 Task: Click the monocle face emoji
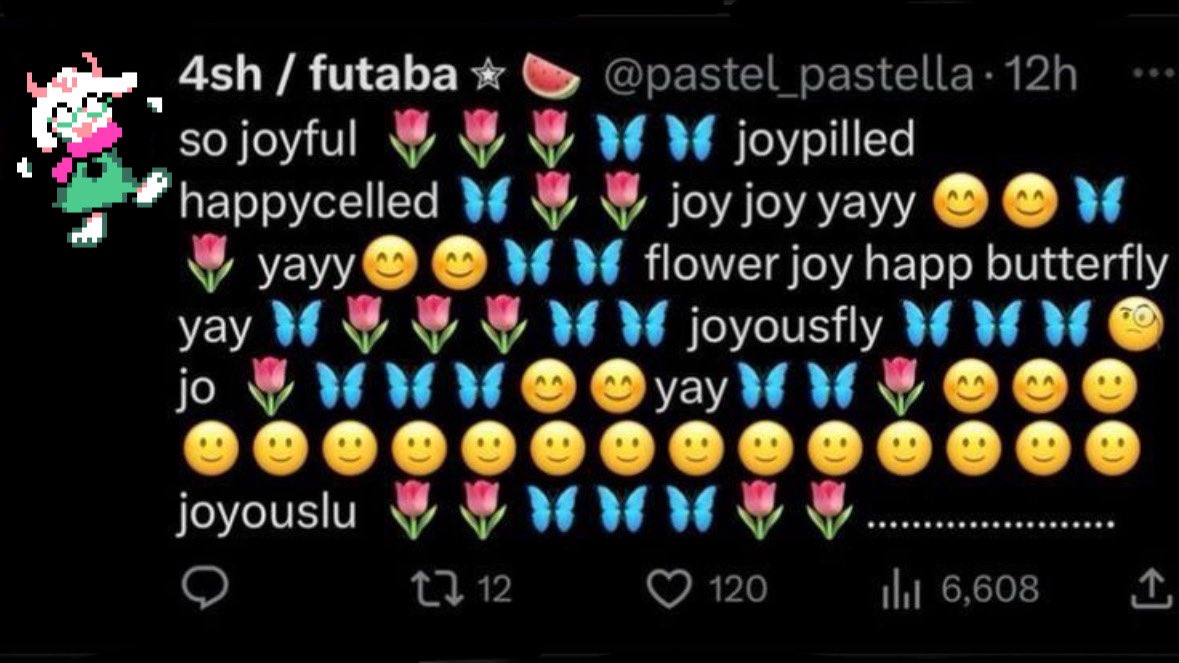tap(1135, 325)
